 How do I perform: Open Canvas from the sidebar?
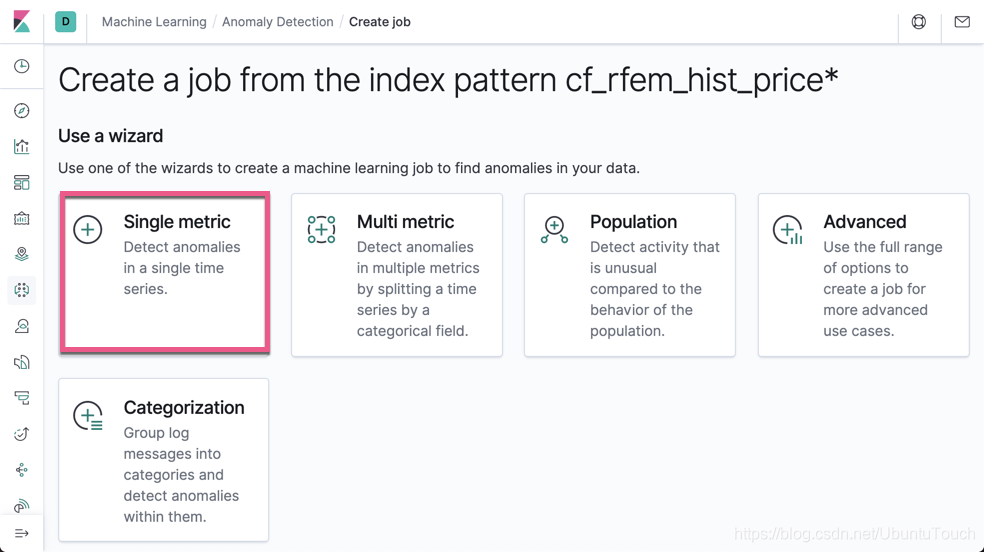tap(21, 218)
